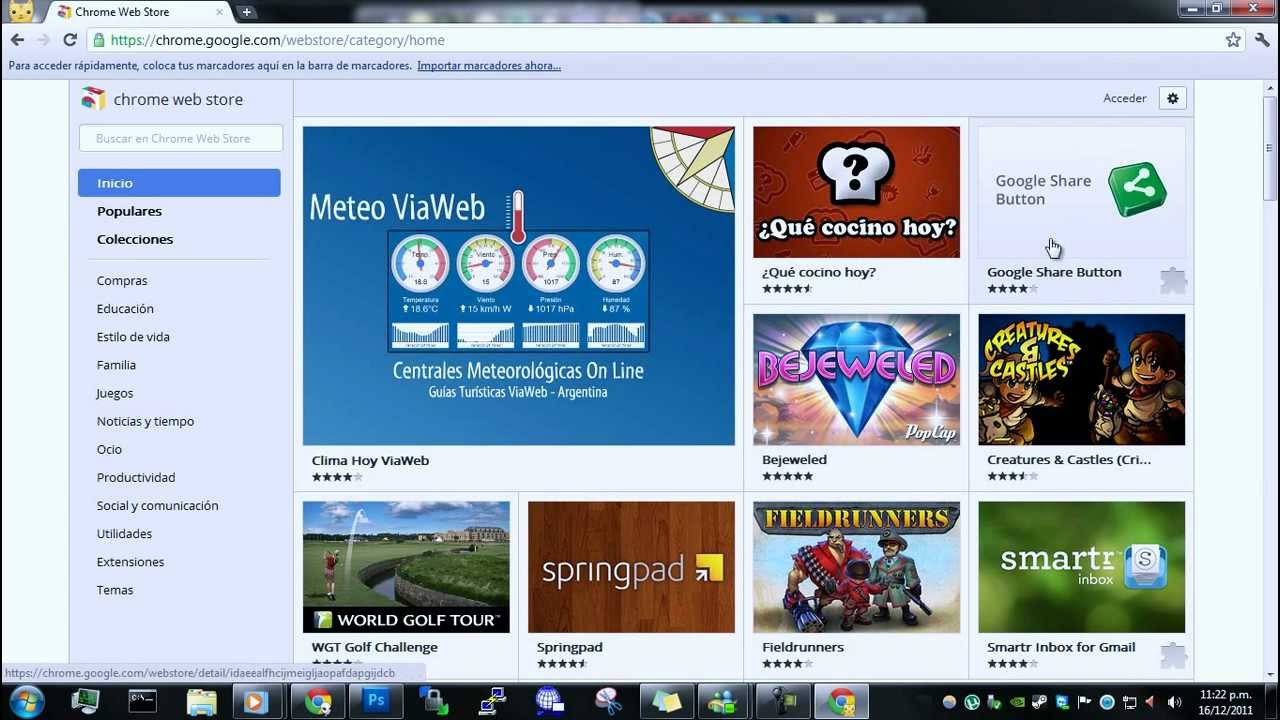The width and height of the screenshot is (1280, 720).
Task: Open the Chrome wrench menu
Action: (1262, 40)
